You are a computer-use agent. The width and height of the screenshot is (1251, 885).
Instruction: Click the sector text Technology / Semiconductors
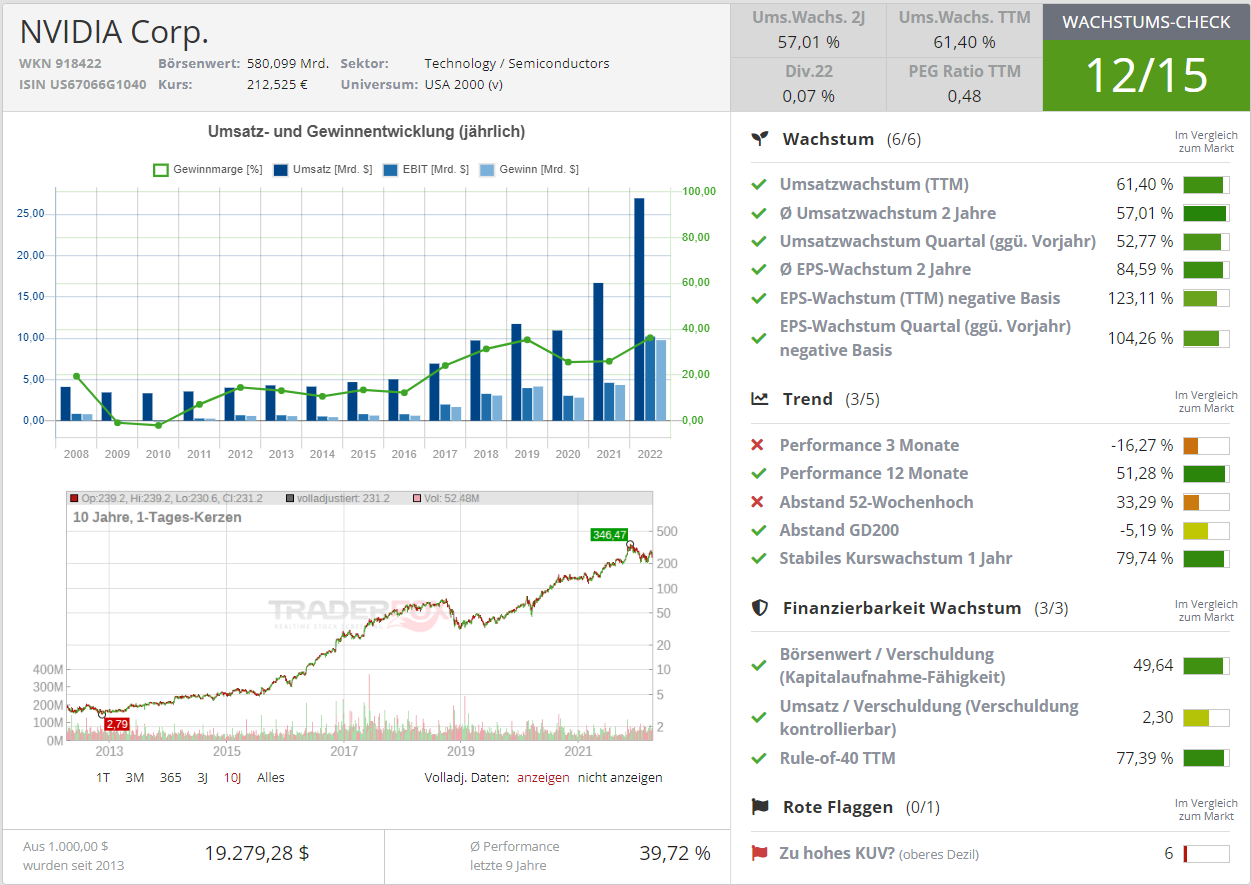pos(517,63)
